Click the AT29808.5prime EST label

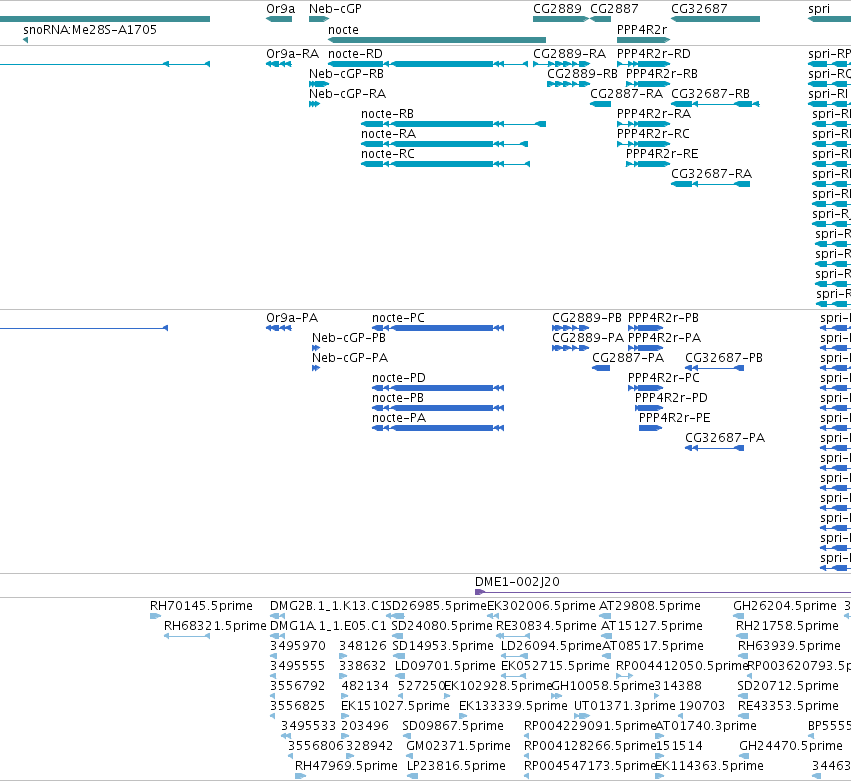(650, 606)
